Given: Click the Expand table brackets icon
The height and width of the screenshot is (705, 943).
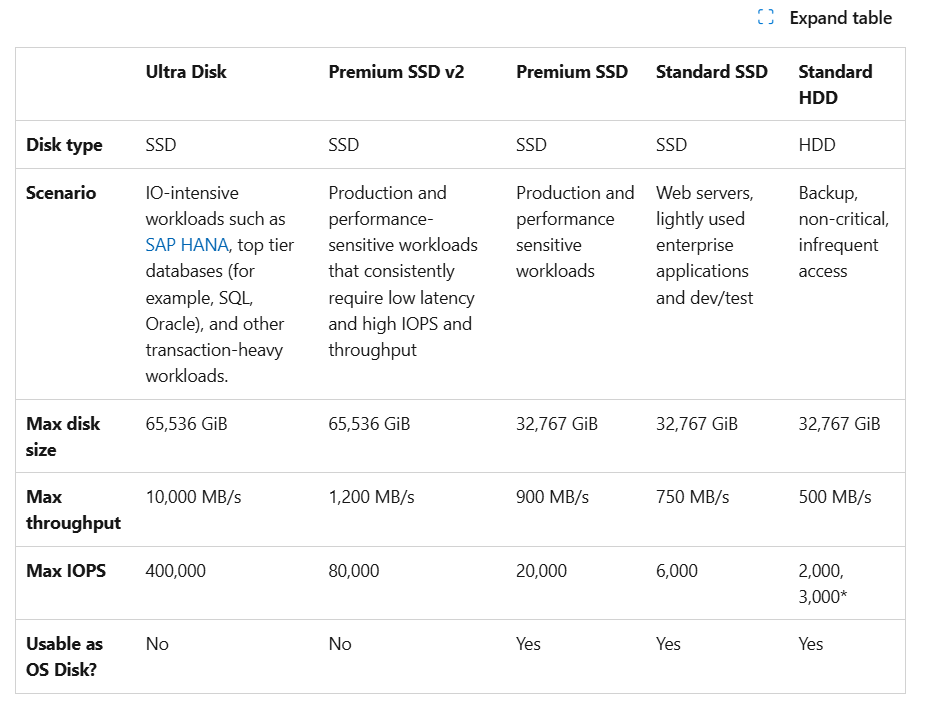Looking at the screenshot, I should [766, 18].
